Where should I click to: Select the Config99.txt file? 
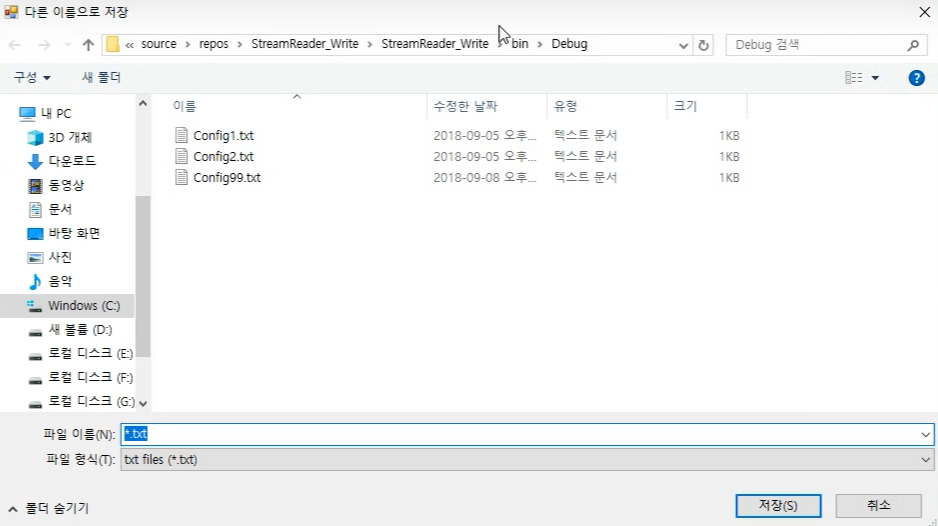pos(227,177)
